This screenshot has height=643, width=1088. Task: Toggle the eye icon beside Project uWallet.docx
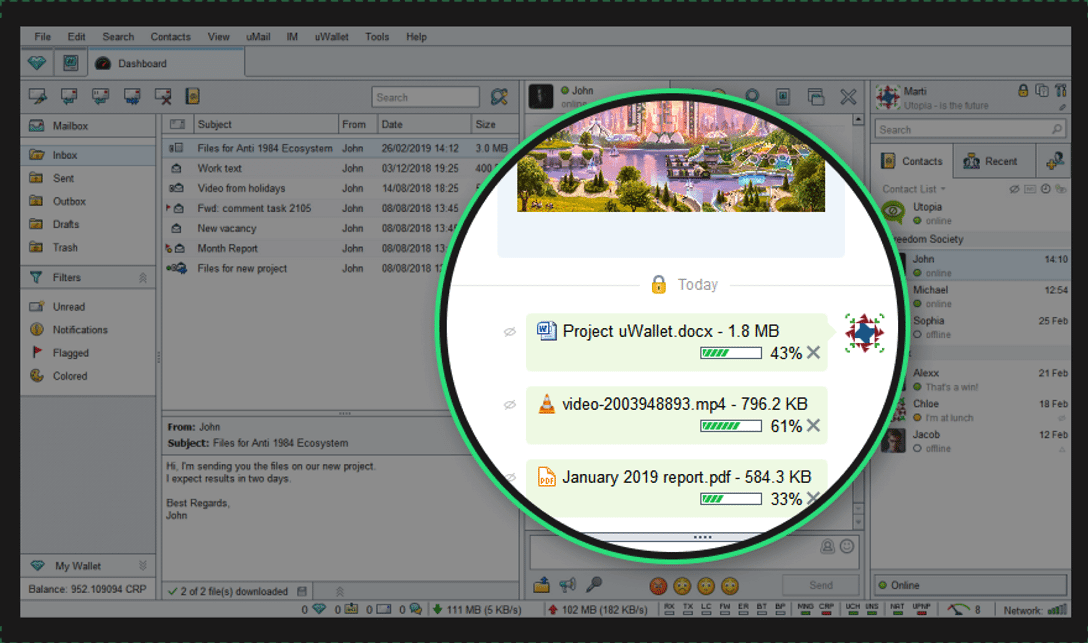509,332
